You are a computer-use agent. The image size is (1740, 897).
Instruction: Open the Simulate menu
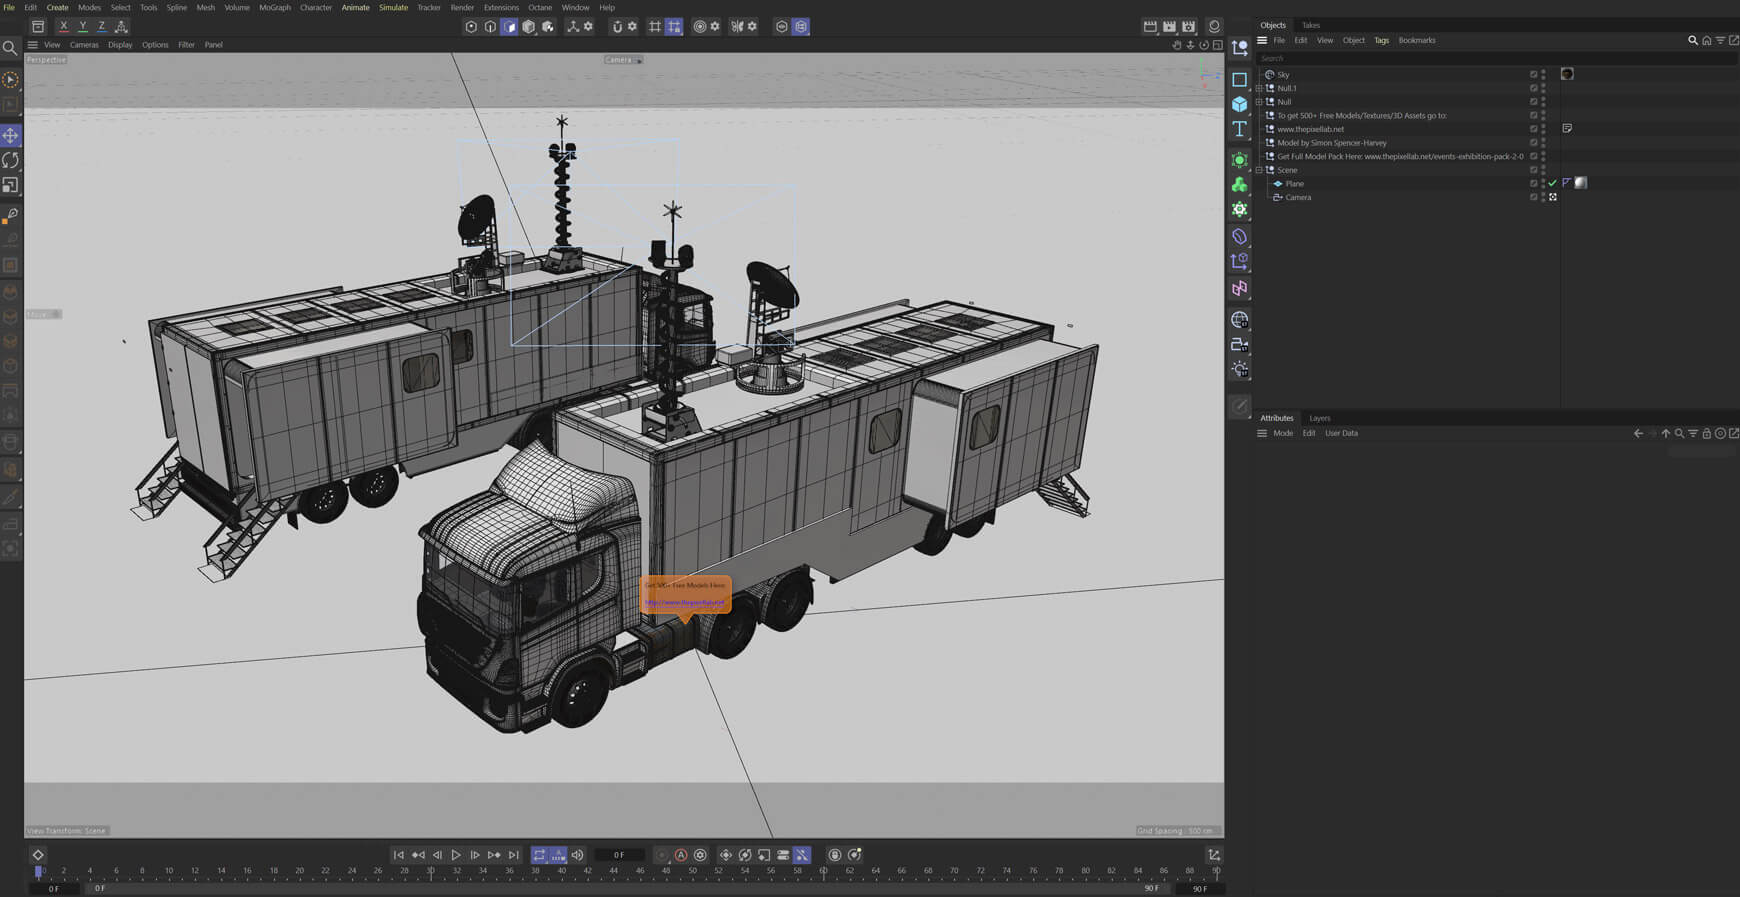[x=393, y=7]
